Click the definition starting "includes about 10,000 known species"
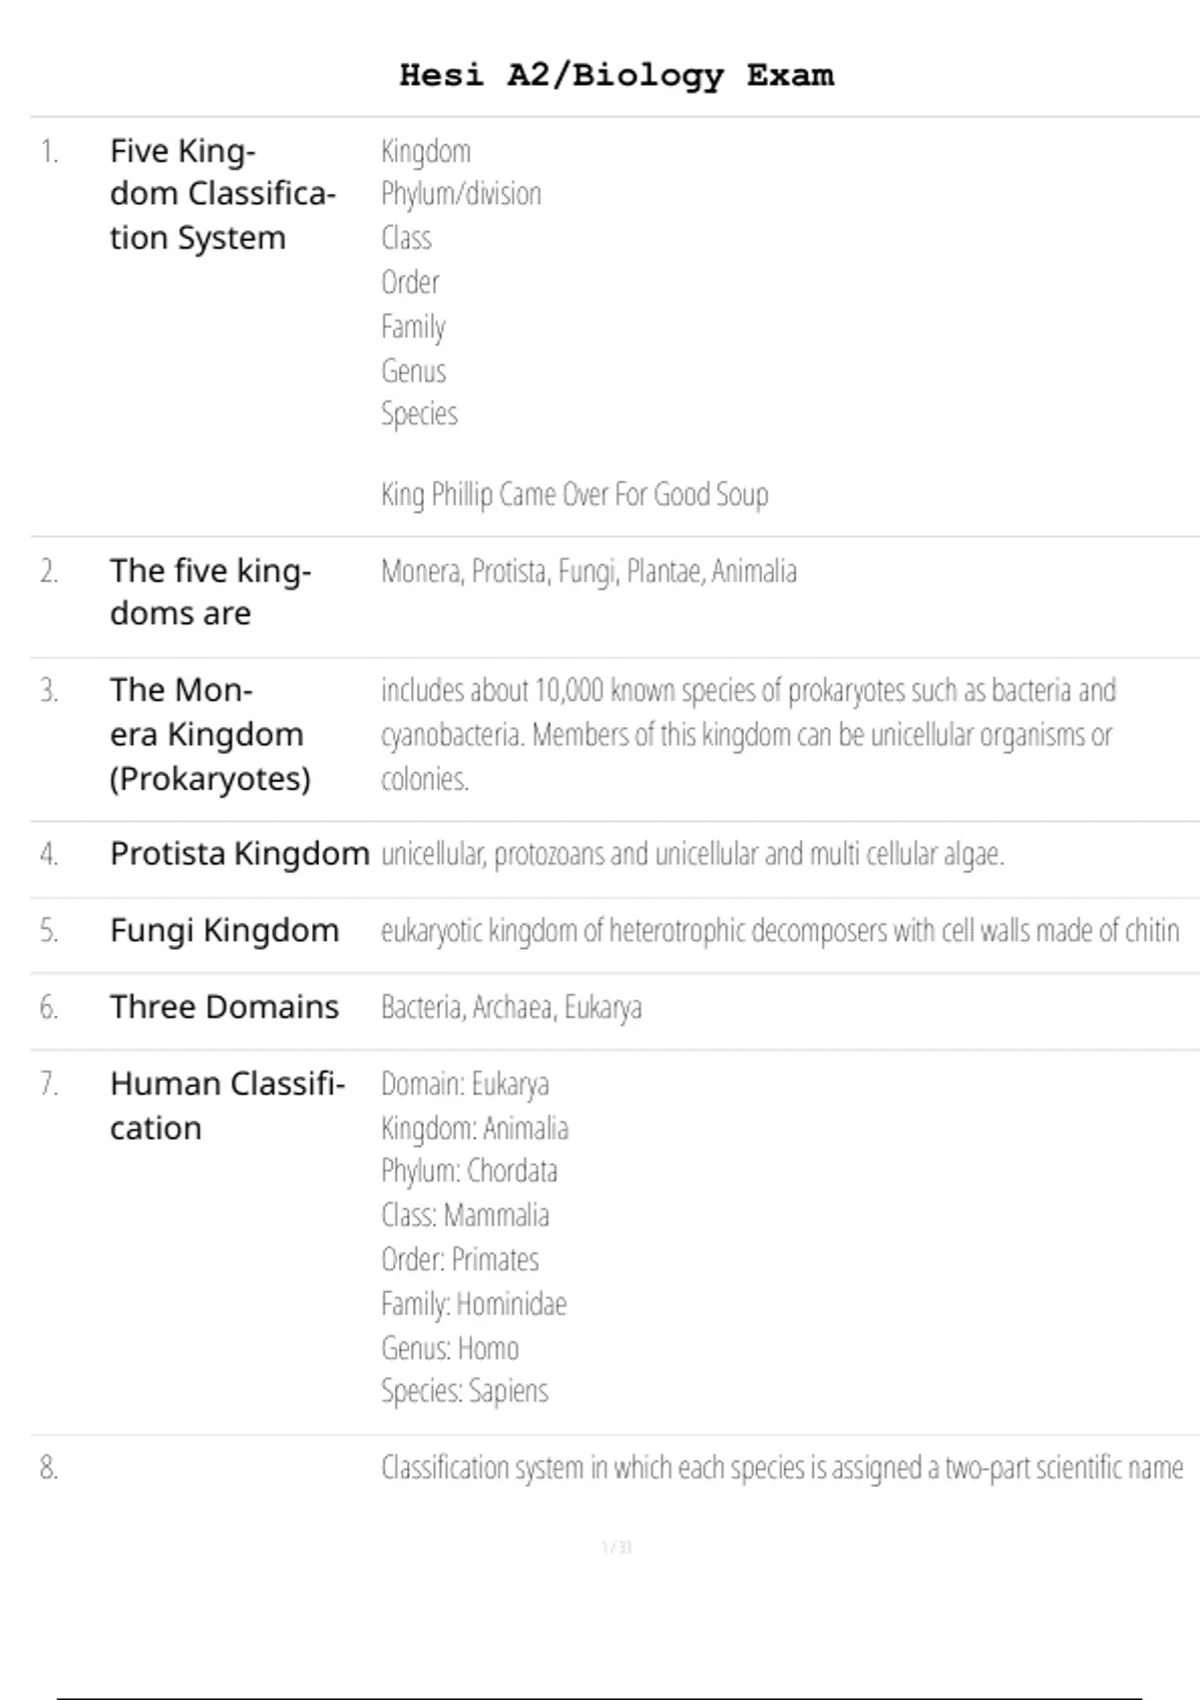The height and width of the screenshot is (1700, 1200). click(x=747, y=734)
